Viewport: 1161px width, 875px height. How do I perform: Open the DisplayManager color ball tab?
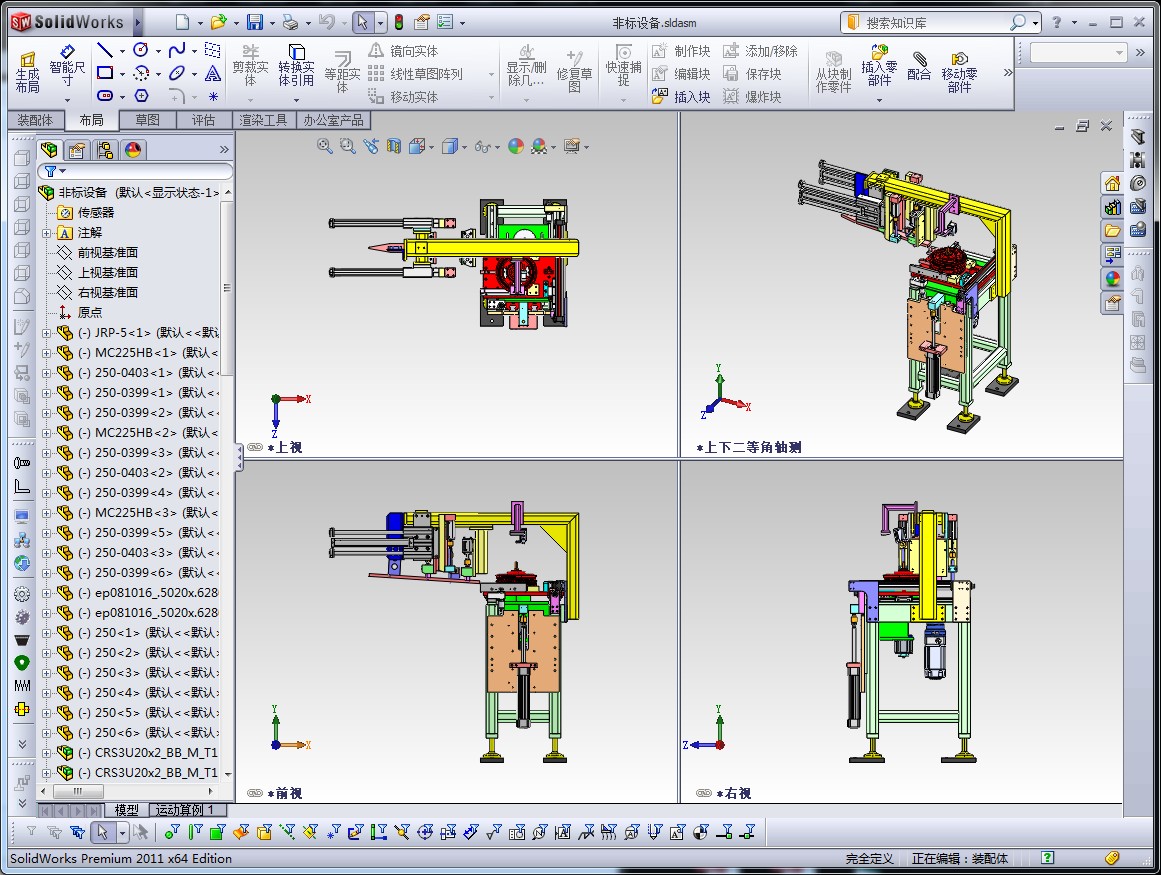(132, 150)
